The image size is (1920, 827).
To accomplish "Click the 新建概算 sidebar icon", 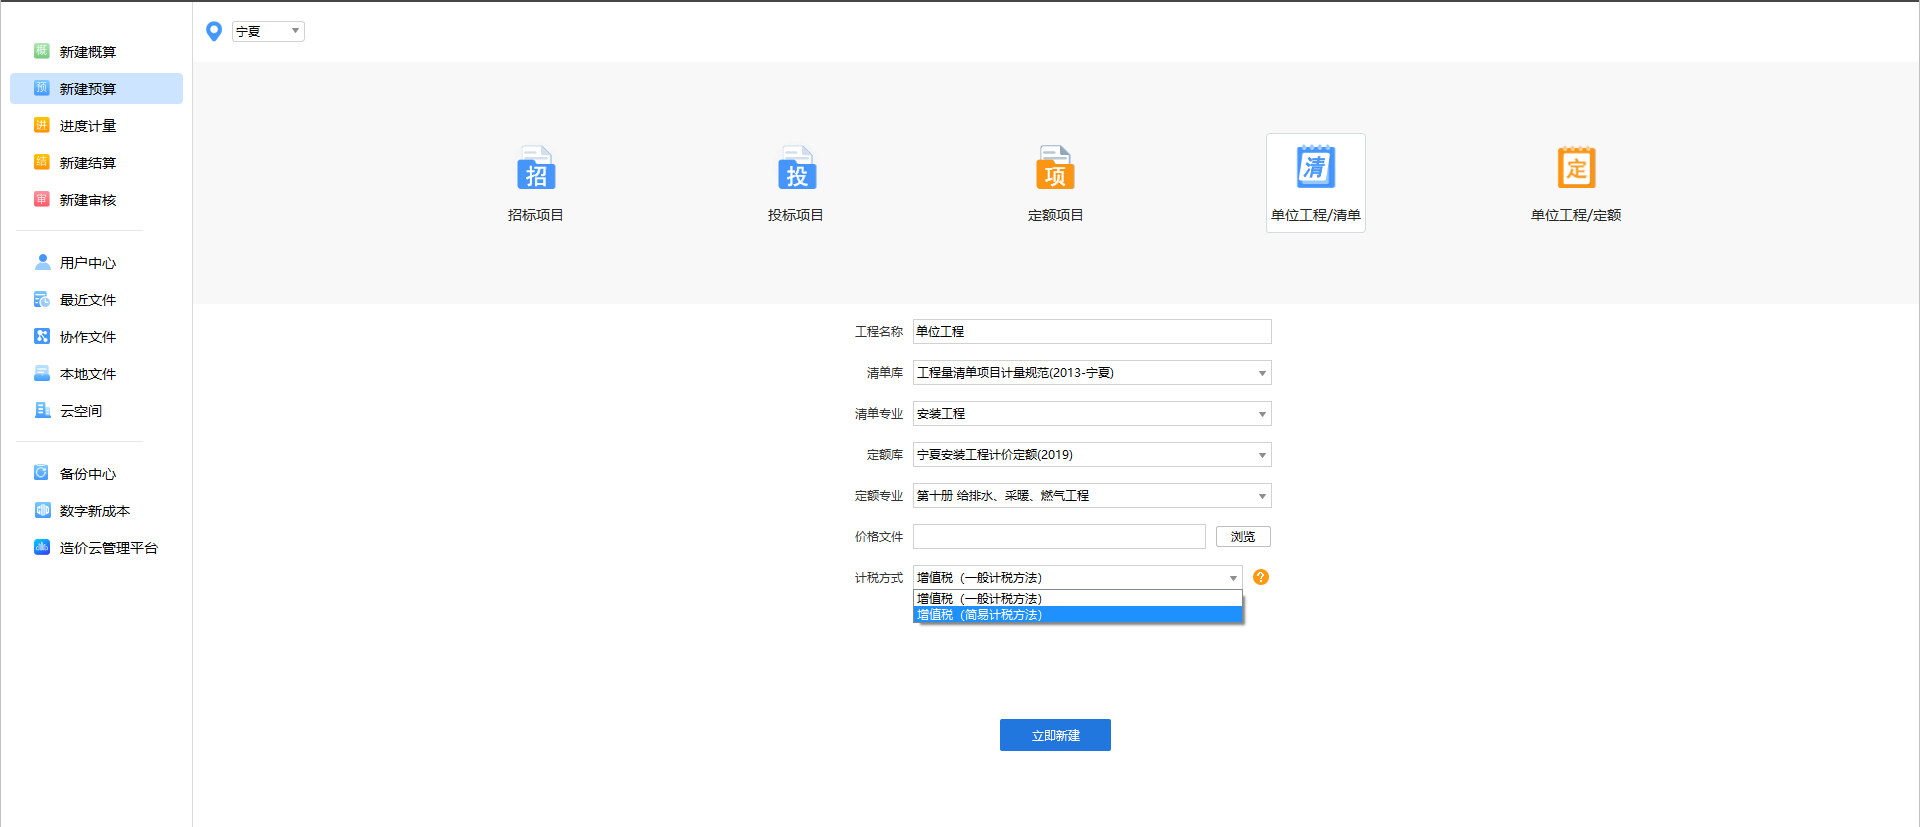I will [x=42, y=51].
